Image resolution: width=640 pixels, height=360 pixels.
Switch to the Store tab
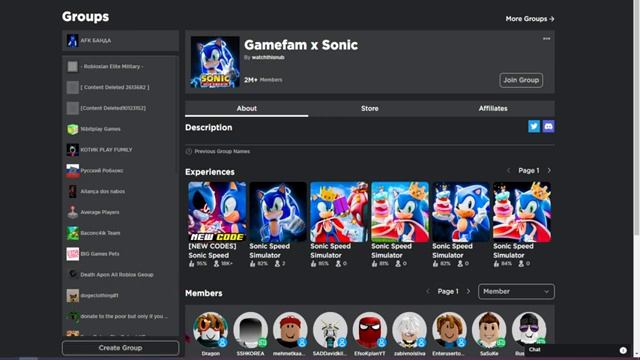[369, 109]
